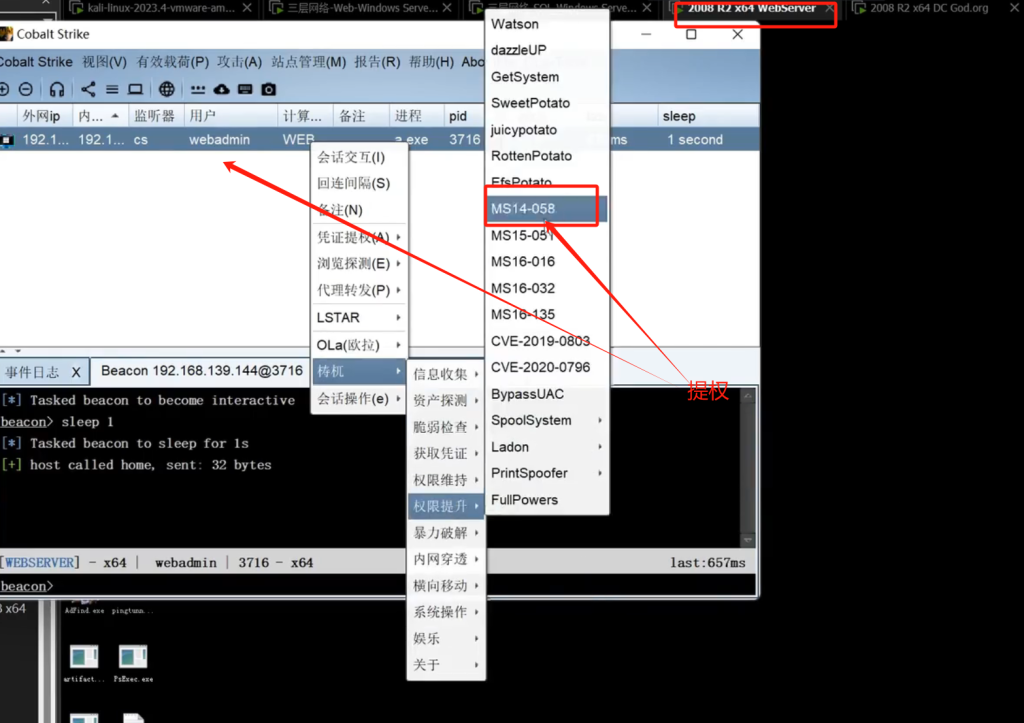
Task: Open 会话交互(I) from context menu
Action: 359,157
